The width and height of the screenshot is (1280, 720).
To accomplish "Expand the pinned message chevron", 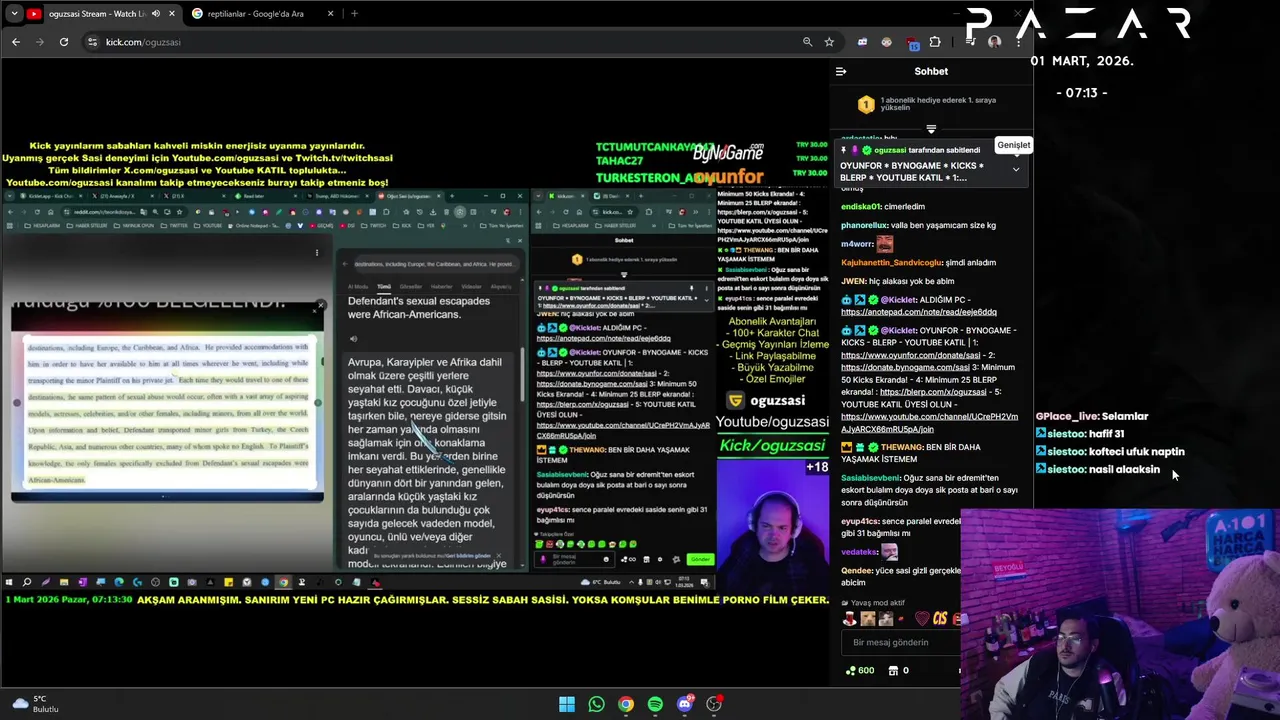I will pyautogui.click(x=1016, y=170).
